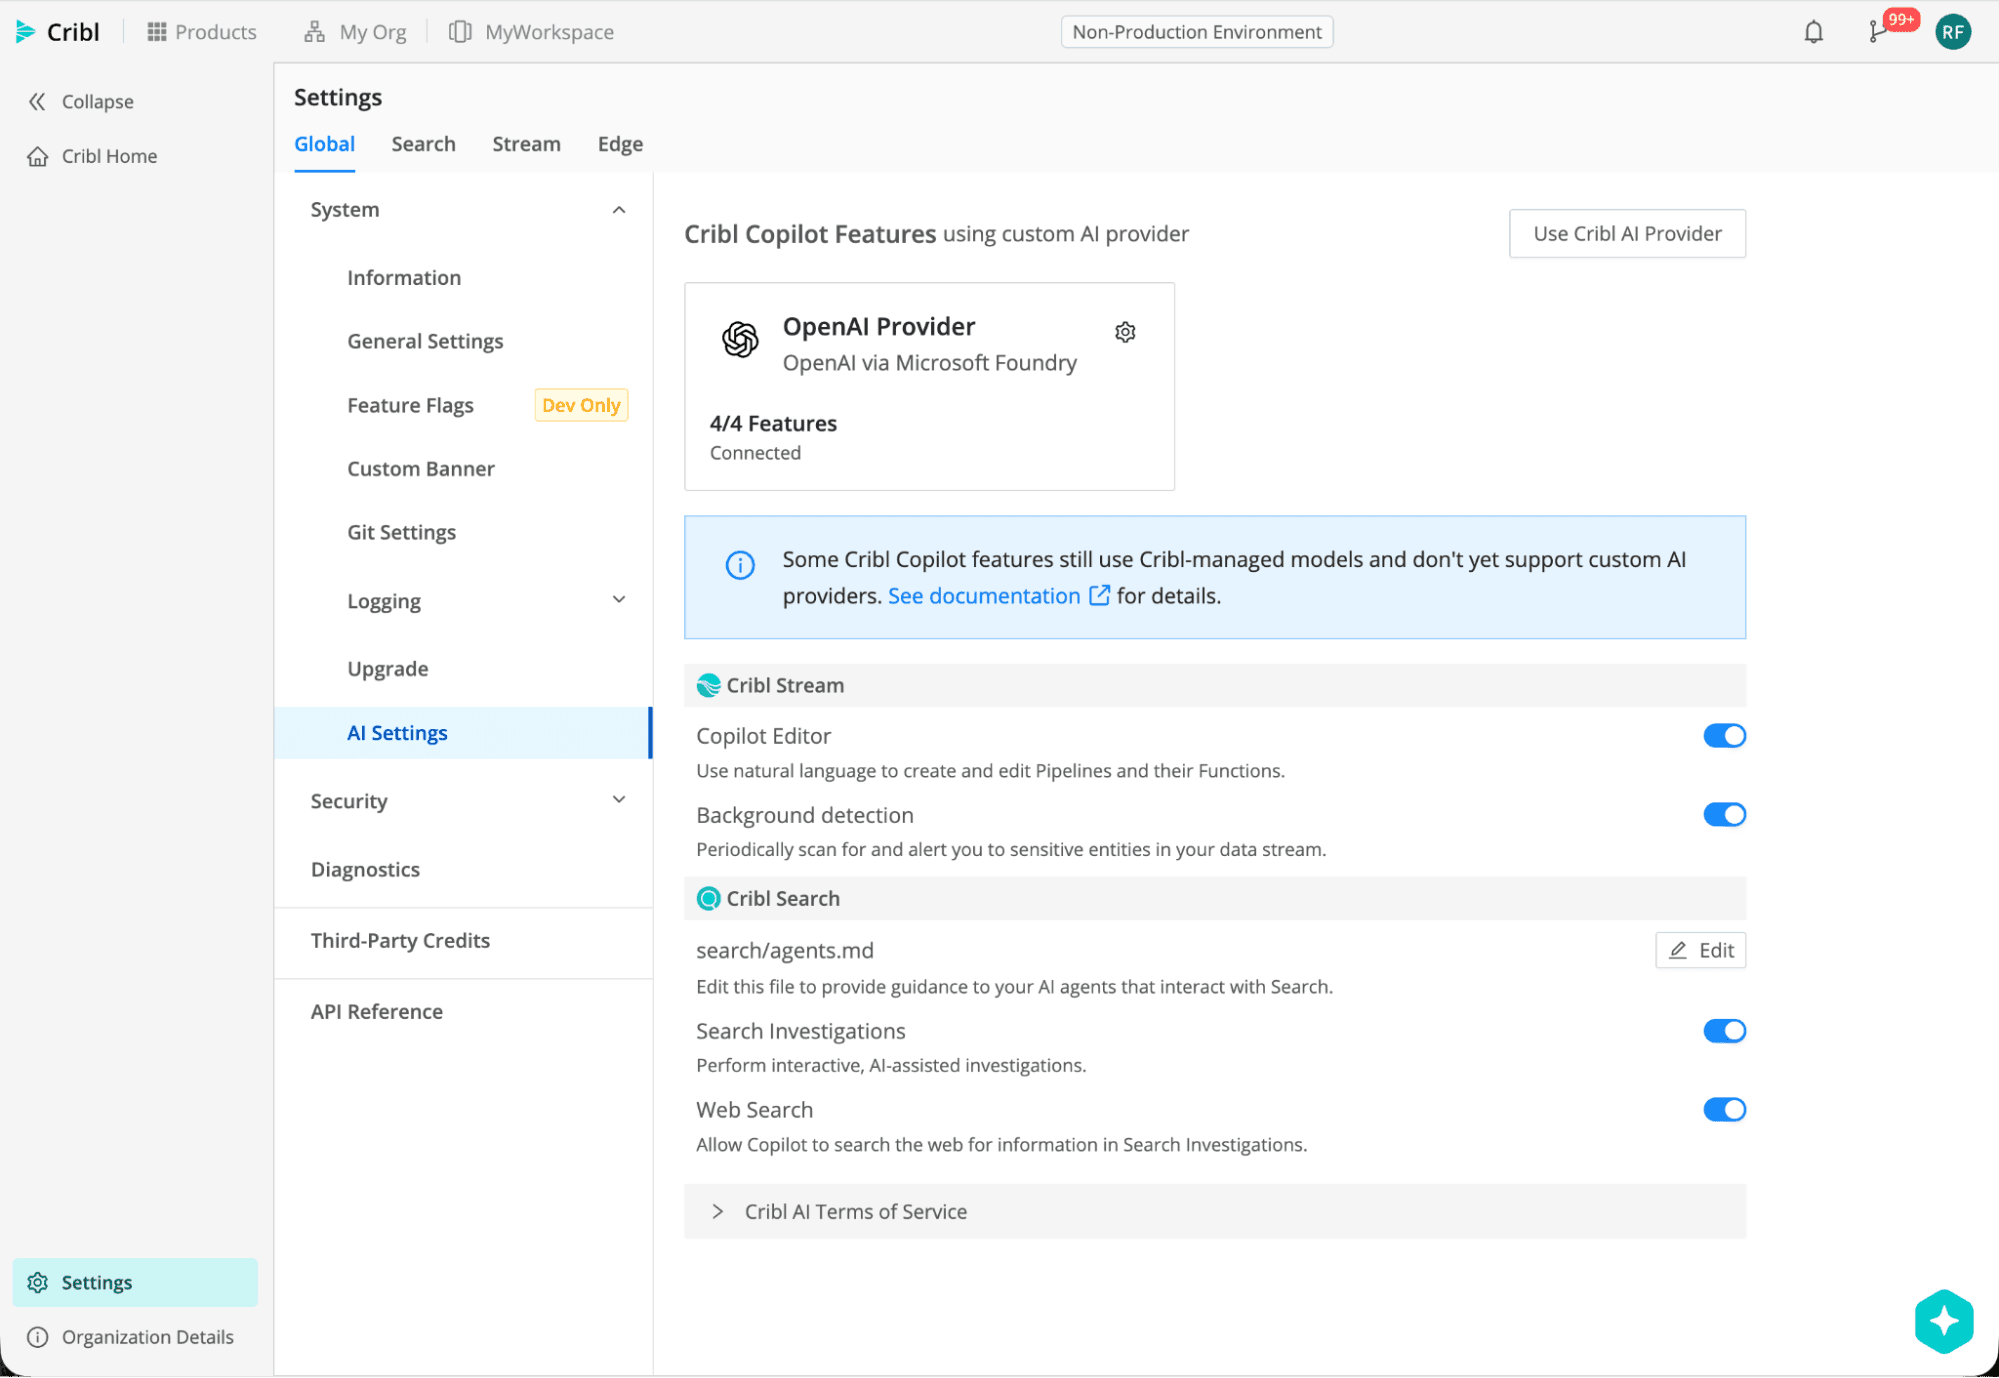The height and width of the screenshot is (1378, 1999).
Task: Click the Copilot sparkle icon
Action: click(x=1944, y=1321)
